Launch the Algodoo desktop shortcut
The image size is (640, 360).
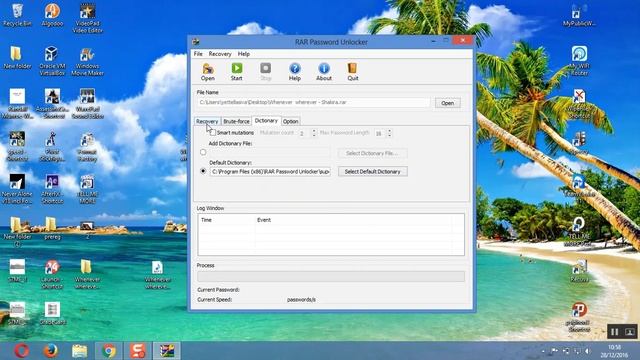tap(52, 15)
